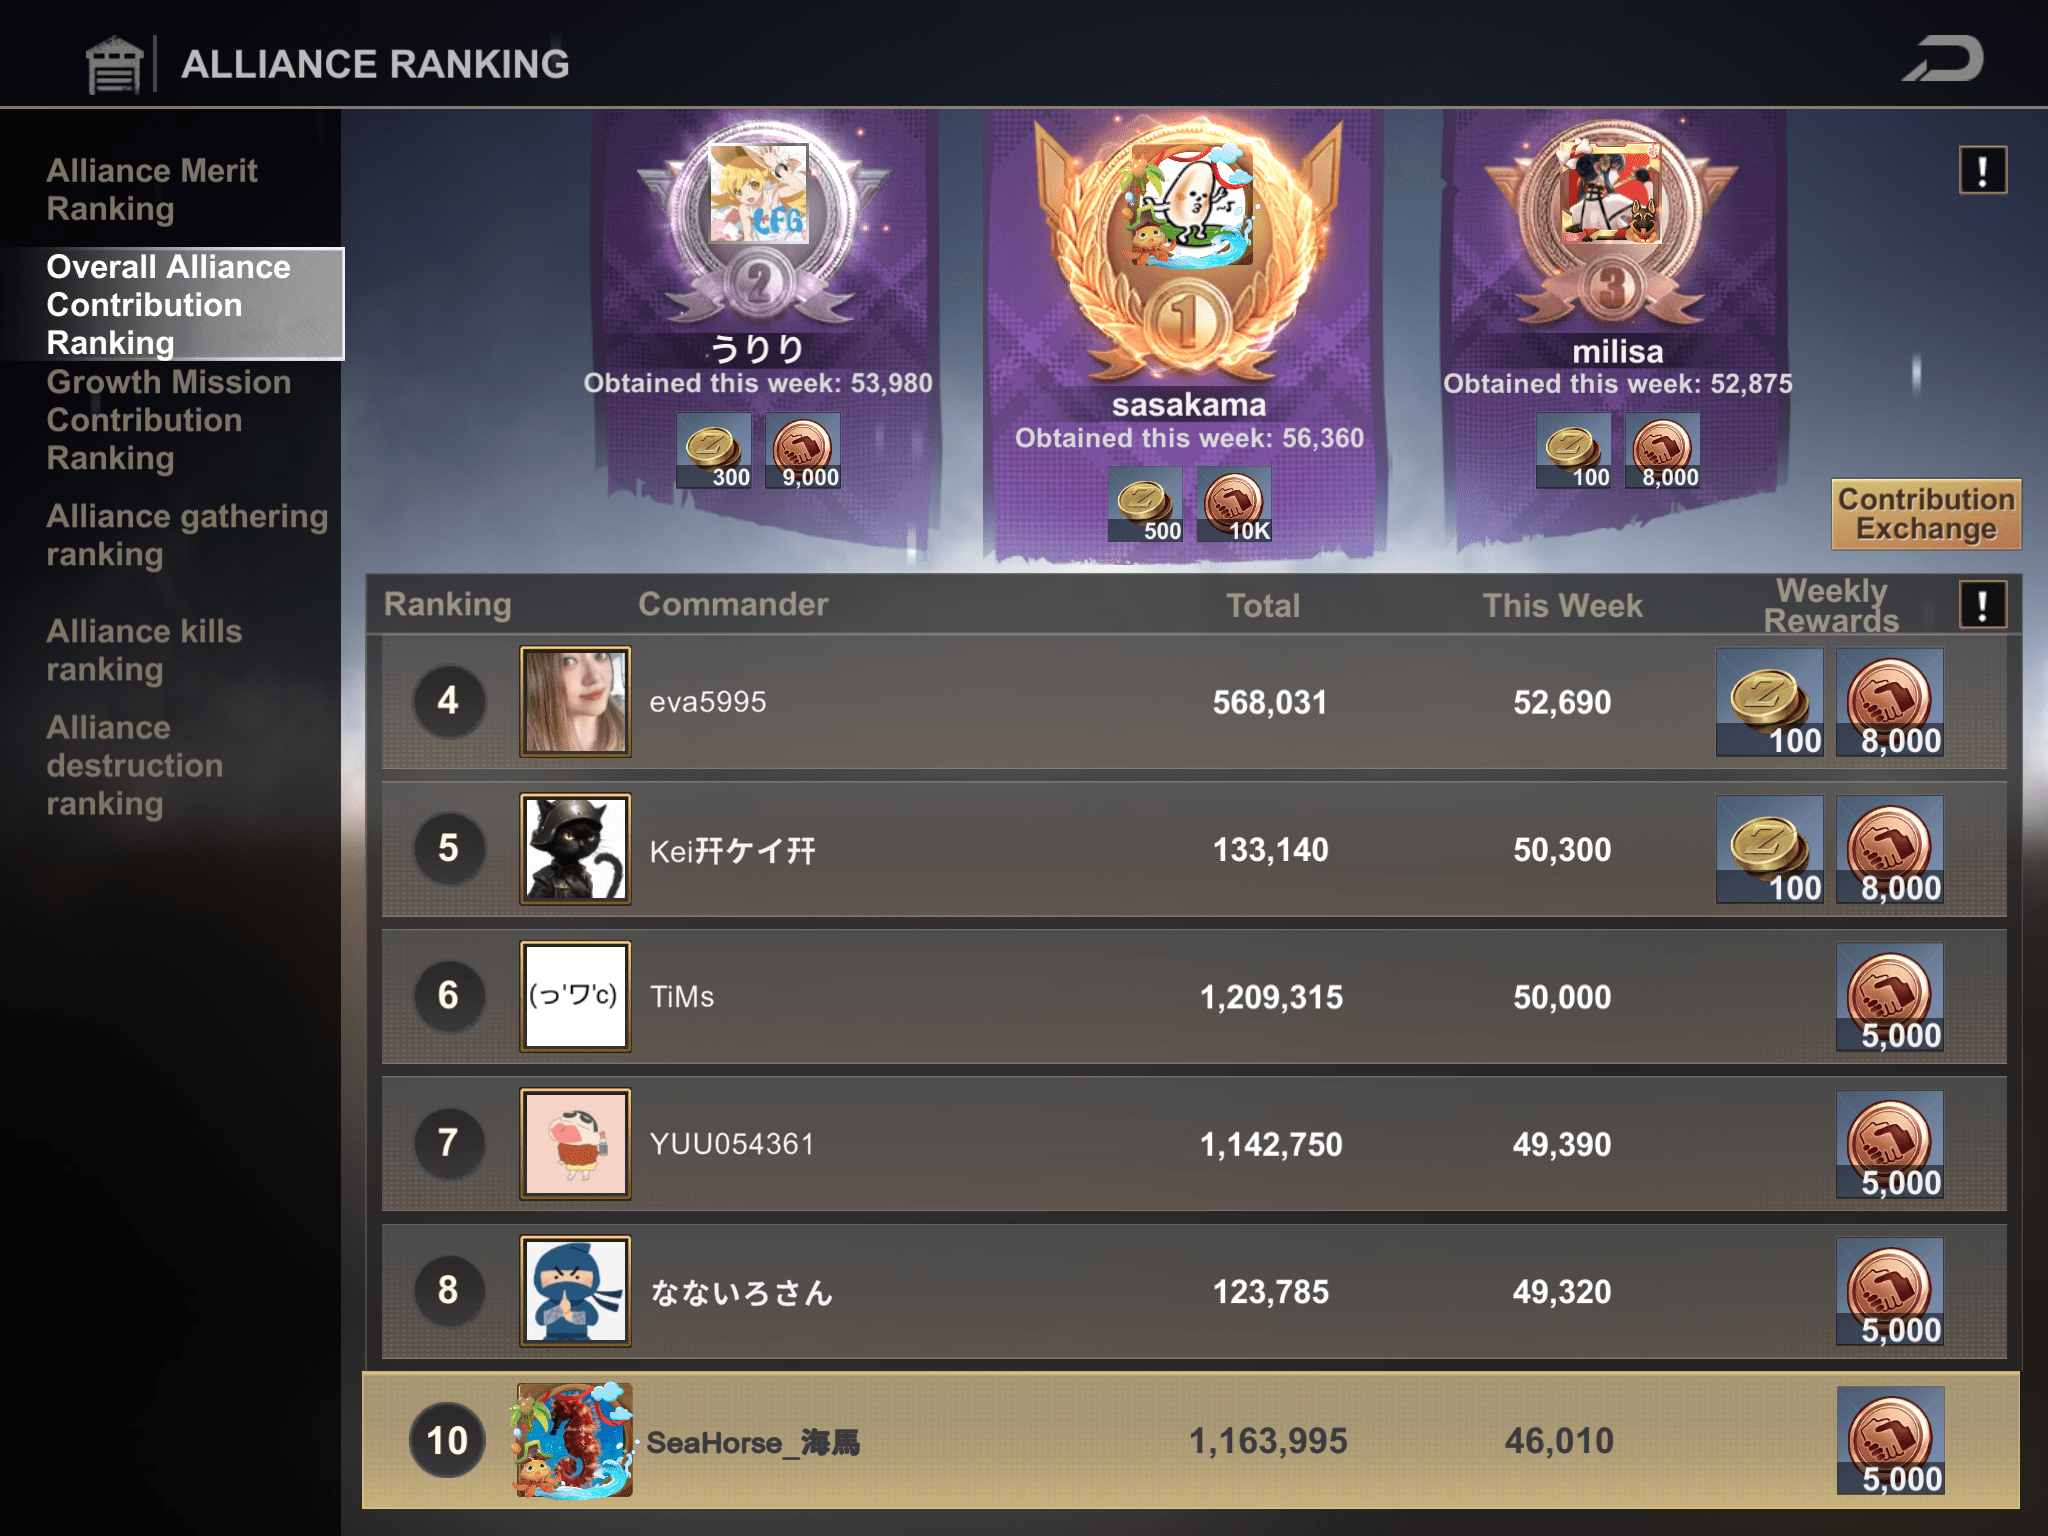Select the SeaHorse_海馬 ranking row

1191,1441
